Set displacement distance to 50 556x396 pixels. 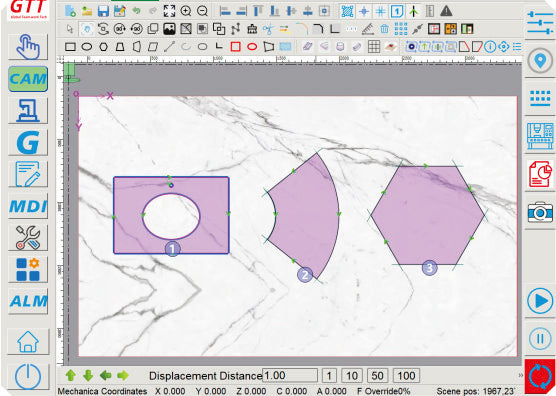tap(377, 375)
